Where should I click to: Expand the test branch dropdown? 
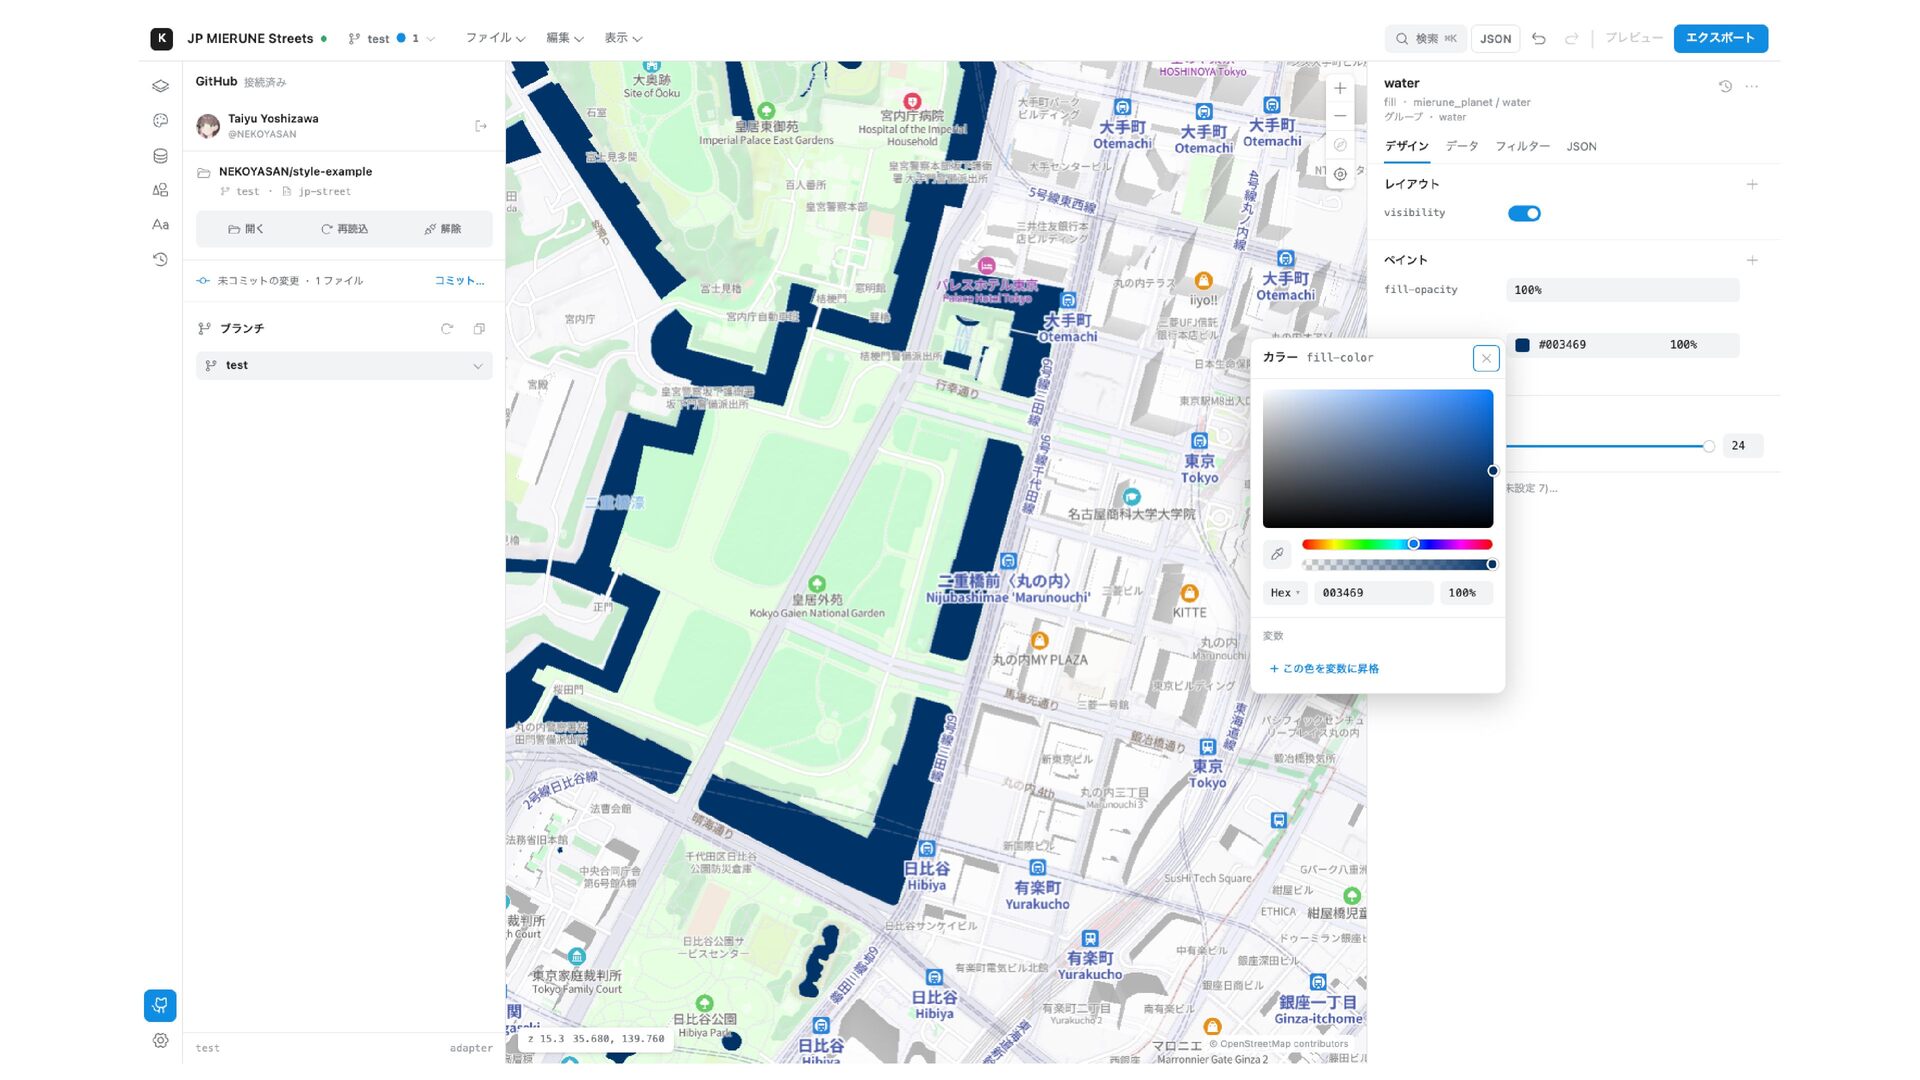click(344, 366)
